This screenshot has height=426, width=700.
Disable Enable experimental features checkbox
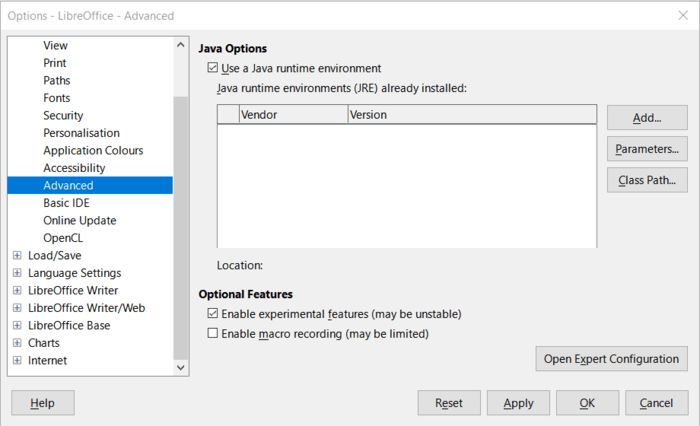tap(212, 313)
